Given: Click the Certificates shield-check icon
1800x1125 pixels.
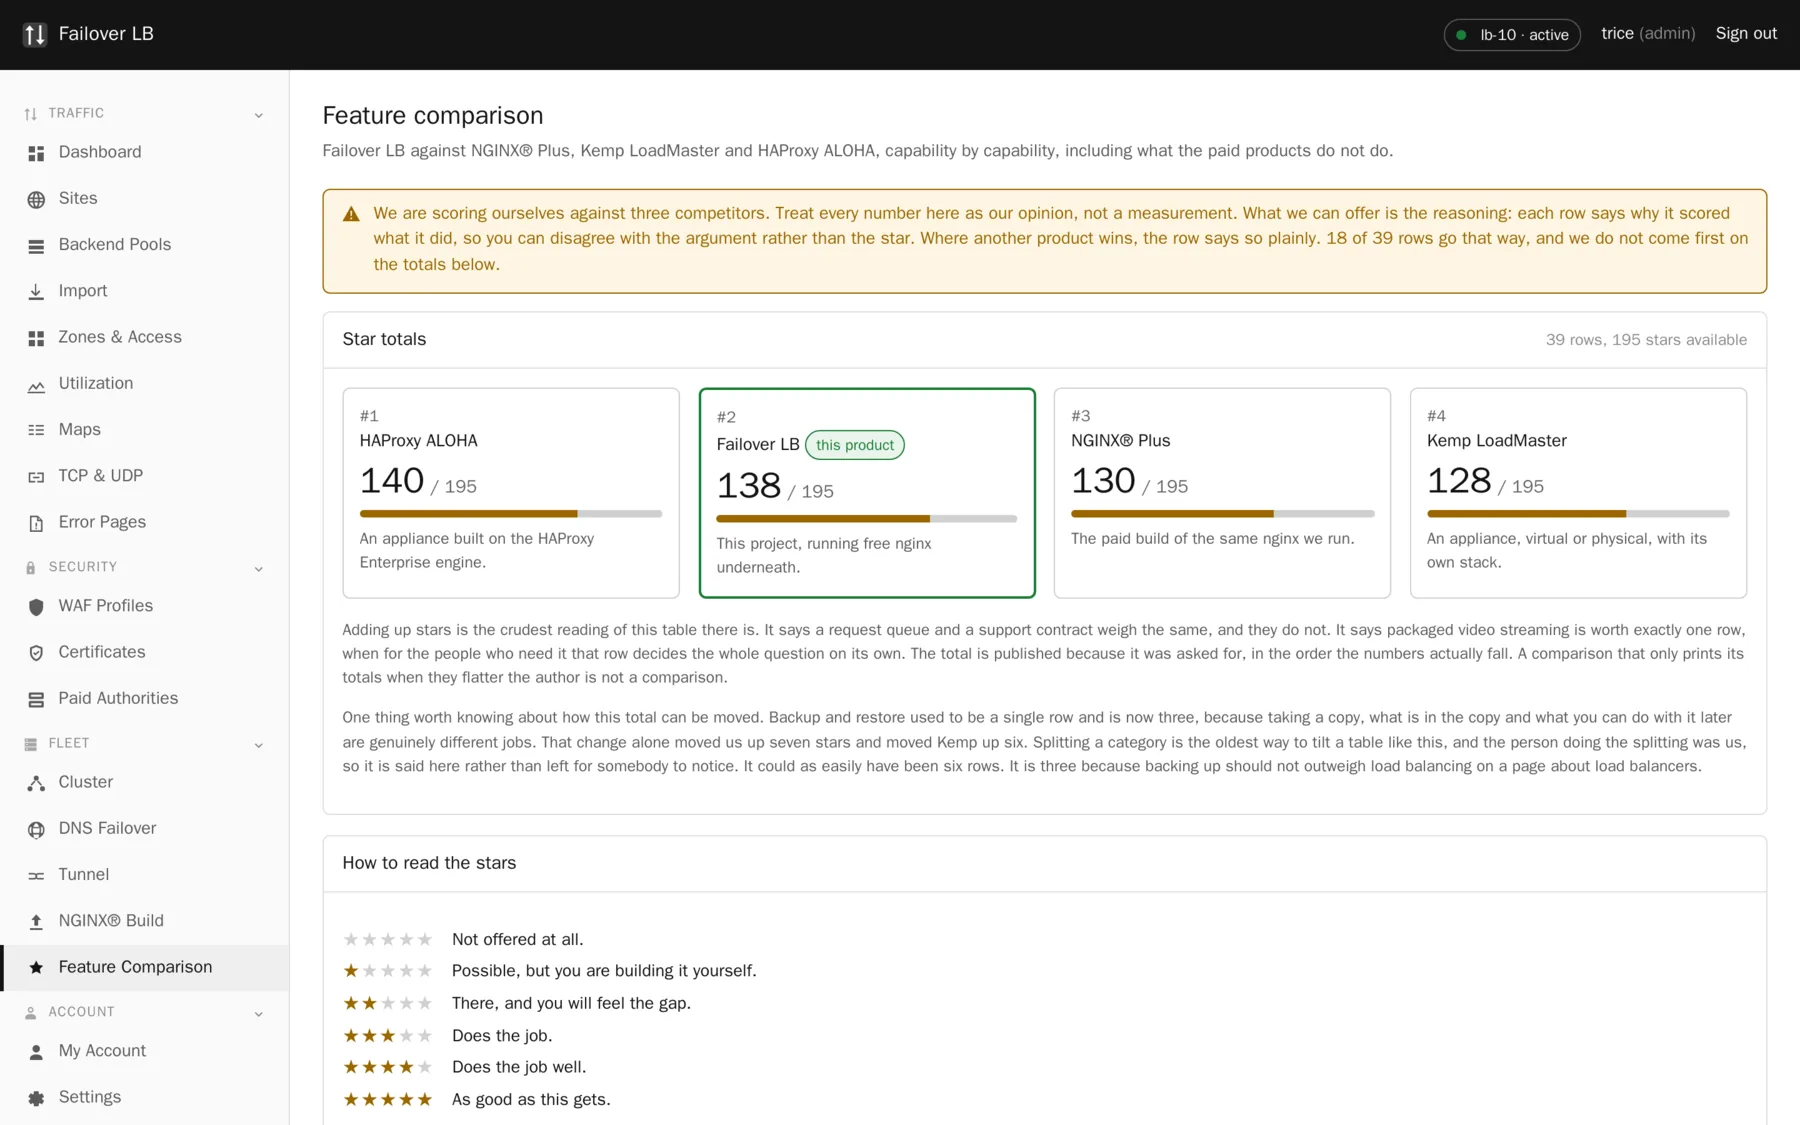Looking at the screenshot, I should tap(36, 653).
